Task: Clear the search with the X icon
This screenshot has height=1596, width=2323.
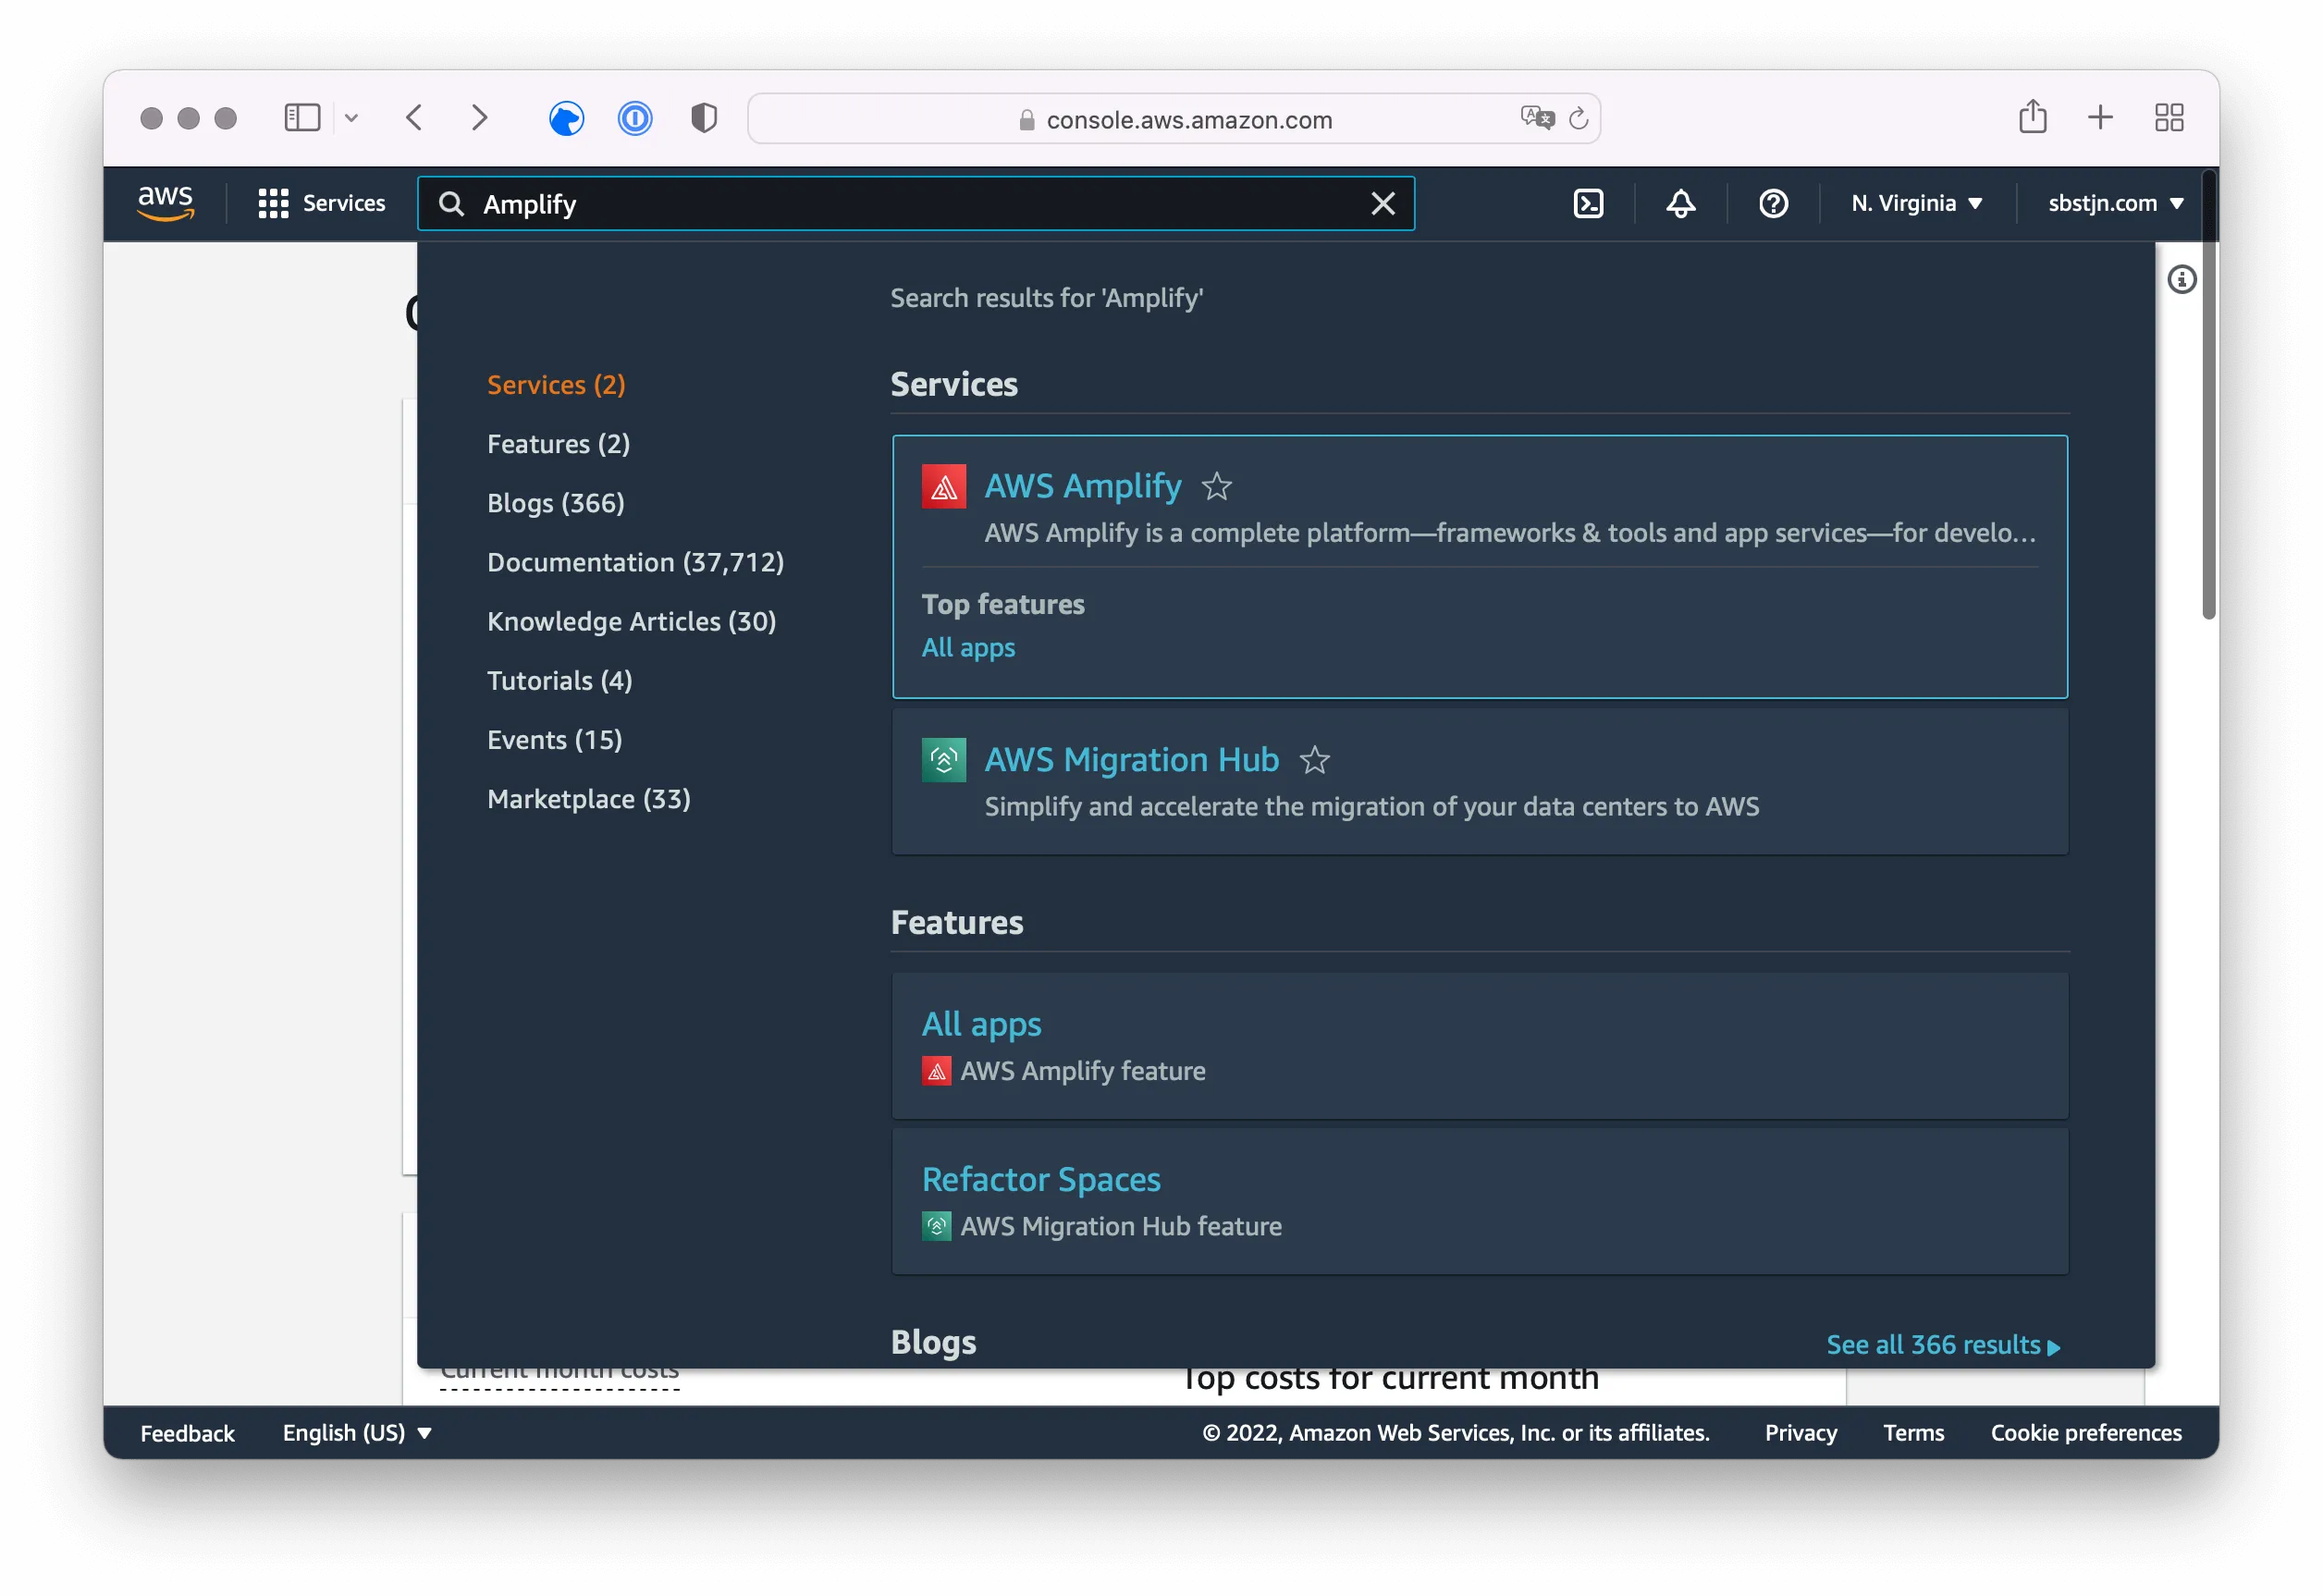Action: coord(1383,203)
